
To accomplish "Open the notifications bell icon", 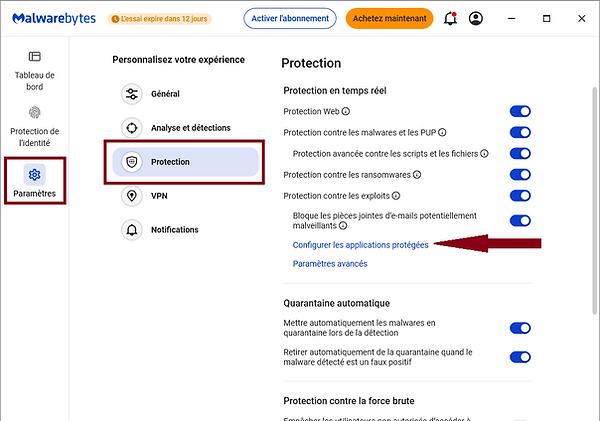I will (x=450, y=18).
